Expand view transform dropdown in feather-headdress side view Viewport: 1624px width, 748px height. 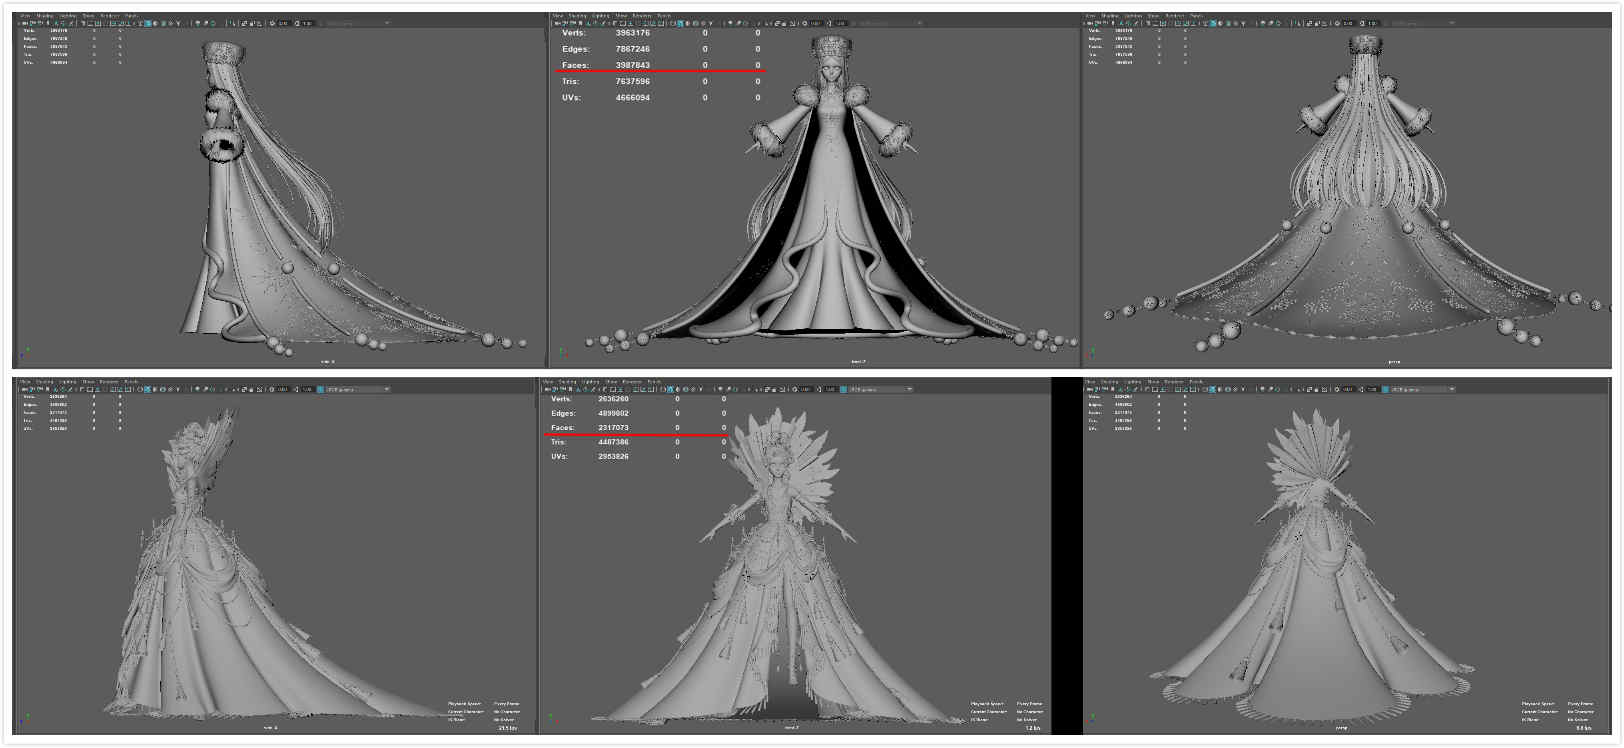click(357, 389)
